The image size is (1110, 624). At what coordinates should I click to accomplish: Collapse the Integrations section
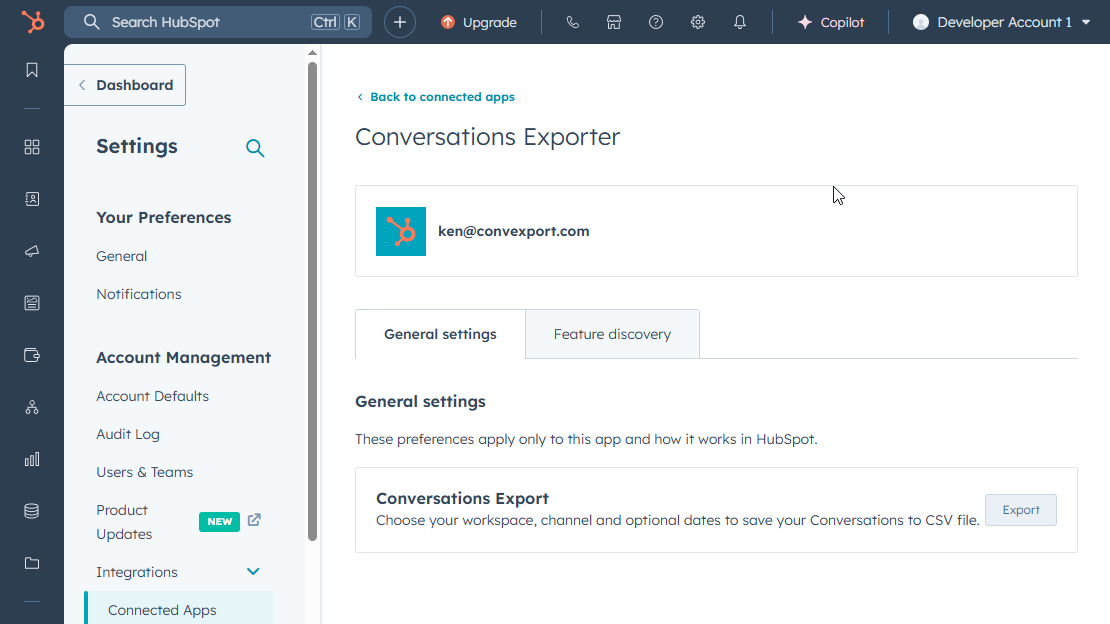[253, 571]
